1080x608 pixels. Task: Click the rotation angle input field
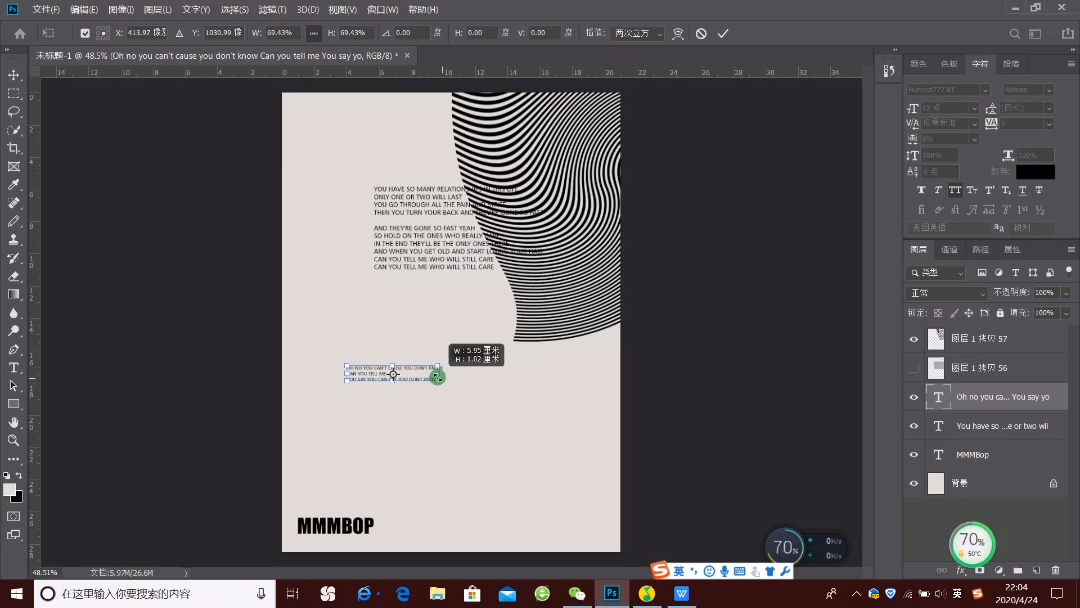click(x=411, y=33)
